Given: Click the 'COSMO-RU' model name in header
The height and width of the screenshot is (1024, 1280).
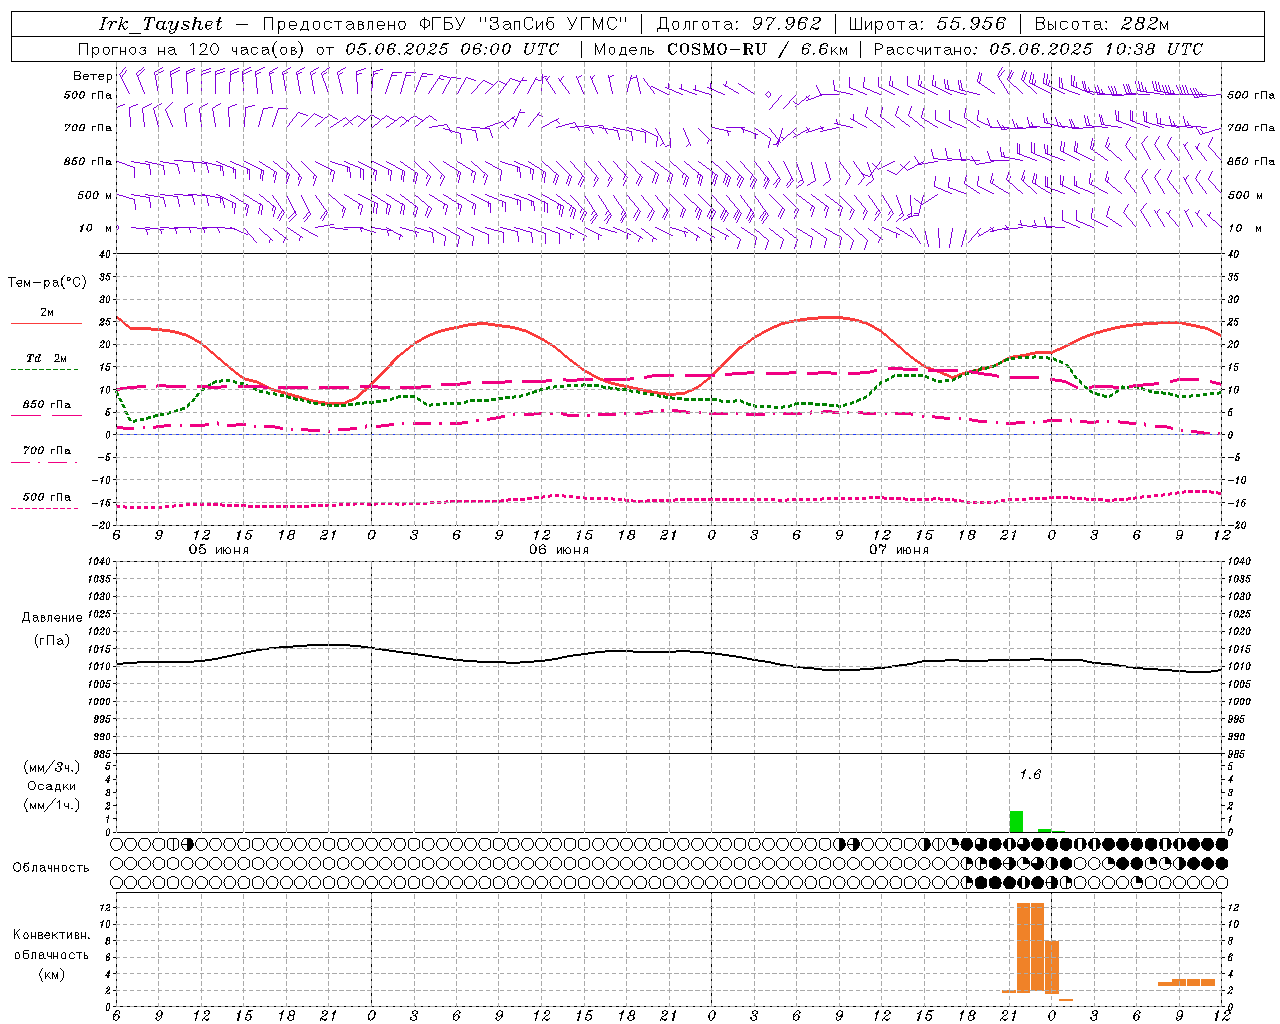Looking at the screenshot, I should [x=716, y=49].
